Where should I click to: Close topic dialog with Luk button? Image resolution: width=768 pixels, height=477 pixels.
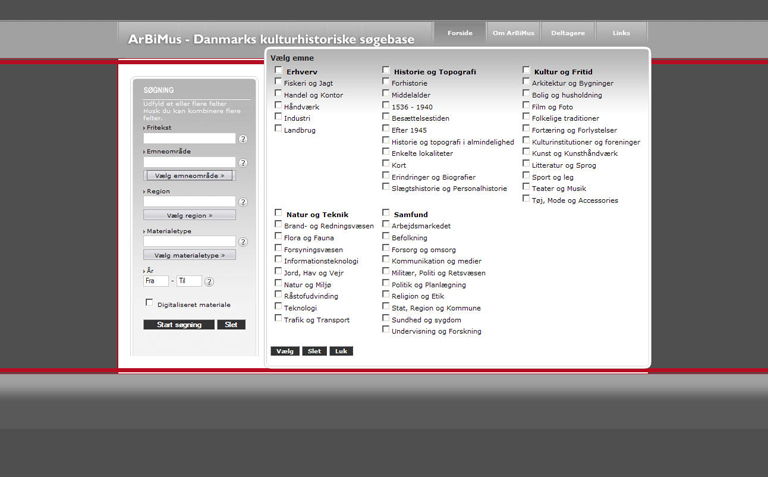pos(341,351)
